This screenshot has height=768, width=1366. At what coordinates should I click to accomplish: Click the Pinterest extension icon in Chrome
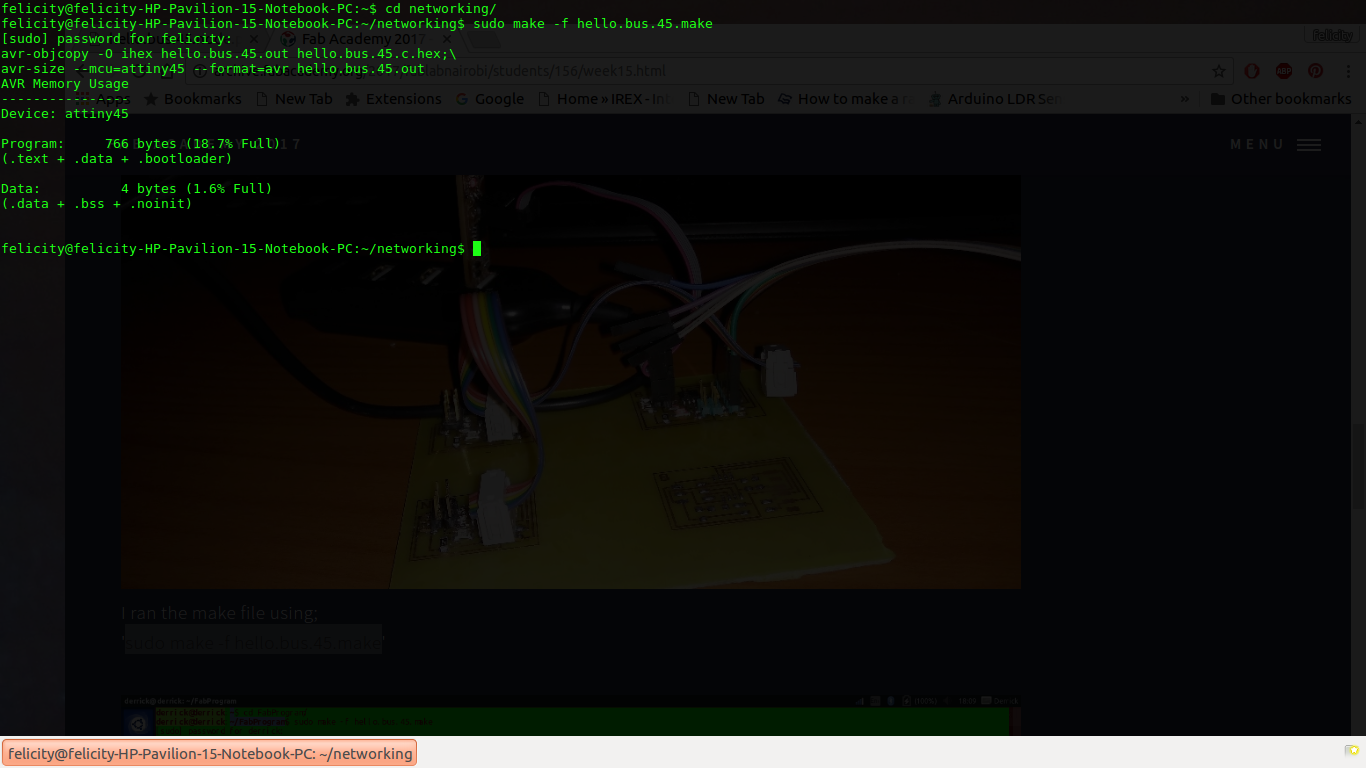tap(1315, 71)
